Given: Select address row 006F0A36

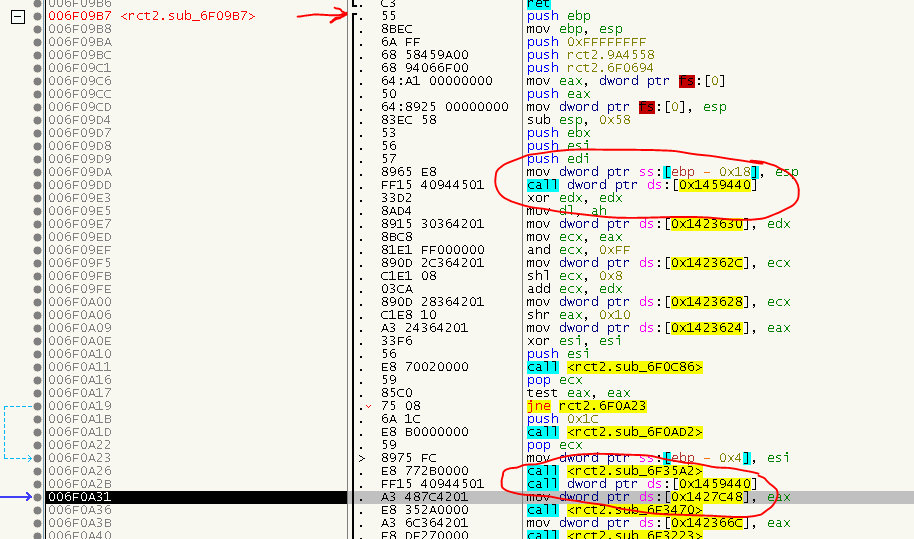Looking at the screenshot, I should [80, 510].
